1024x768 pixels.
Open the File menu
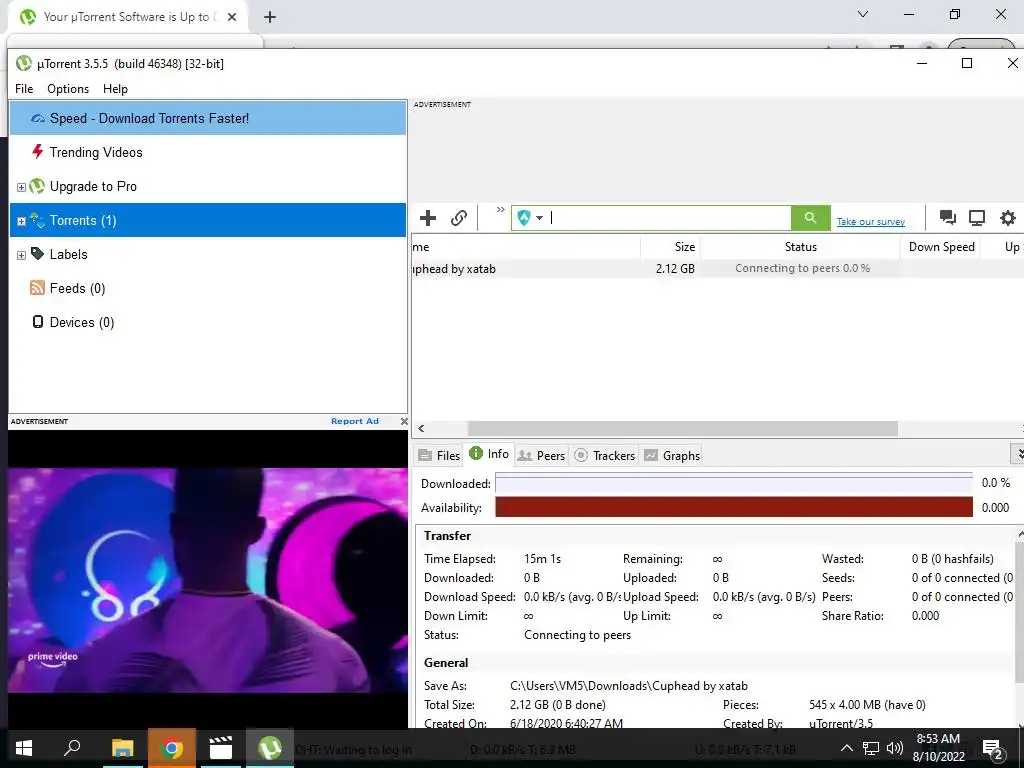pyautogui.click(x=24, y=89)
